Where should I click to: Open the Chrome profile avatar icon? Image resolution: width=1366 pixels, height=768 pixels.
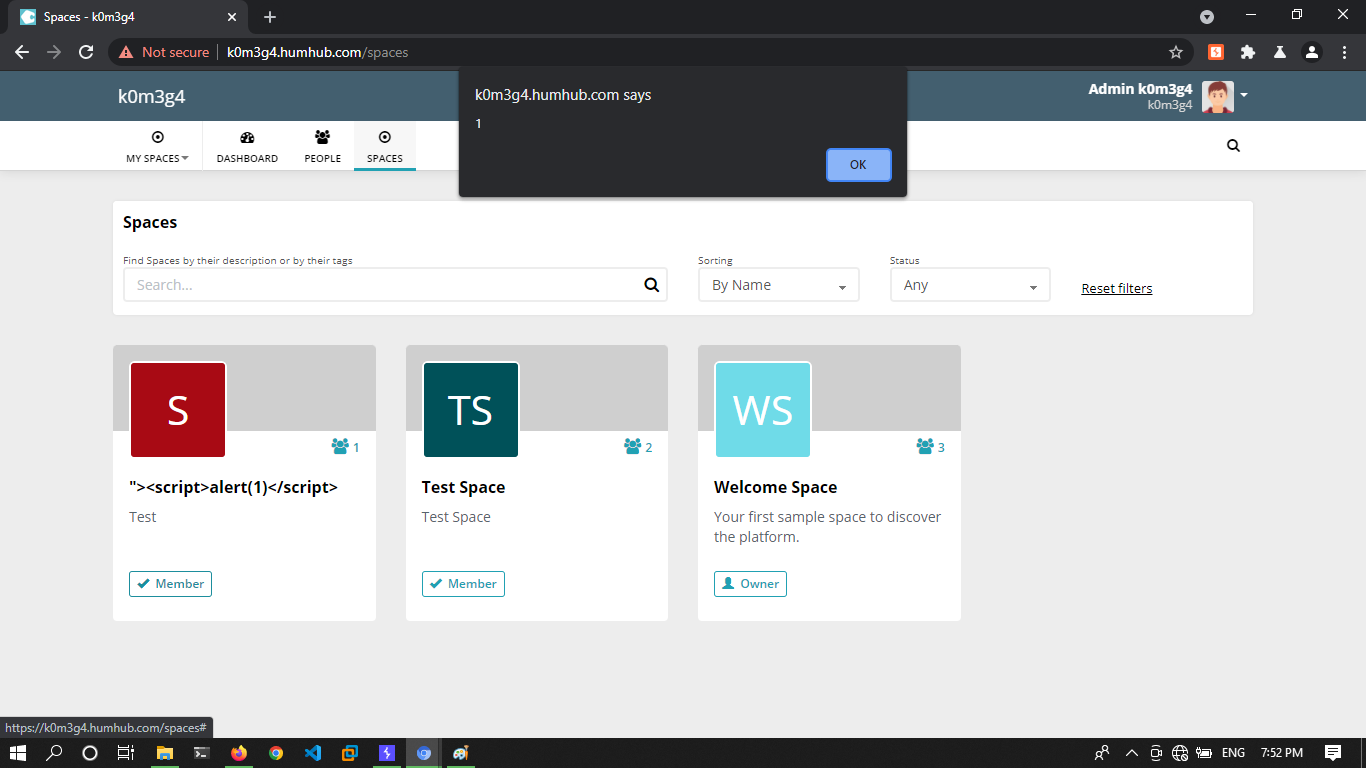click(x=1312, y=52)
